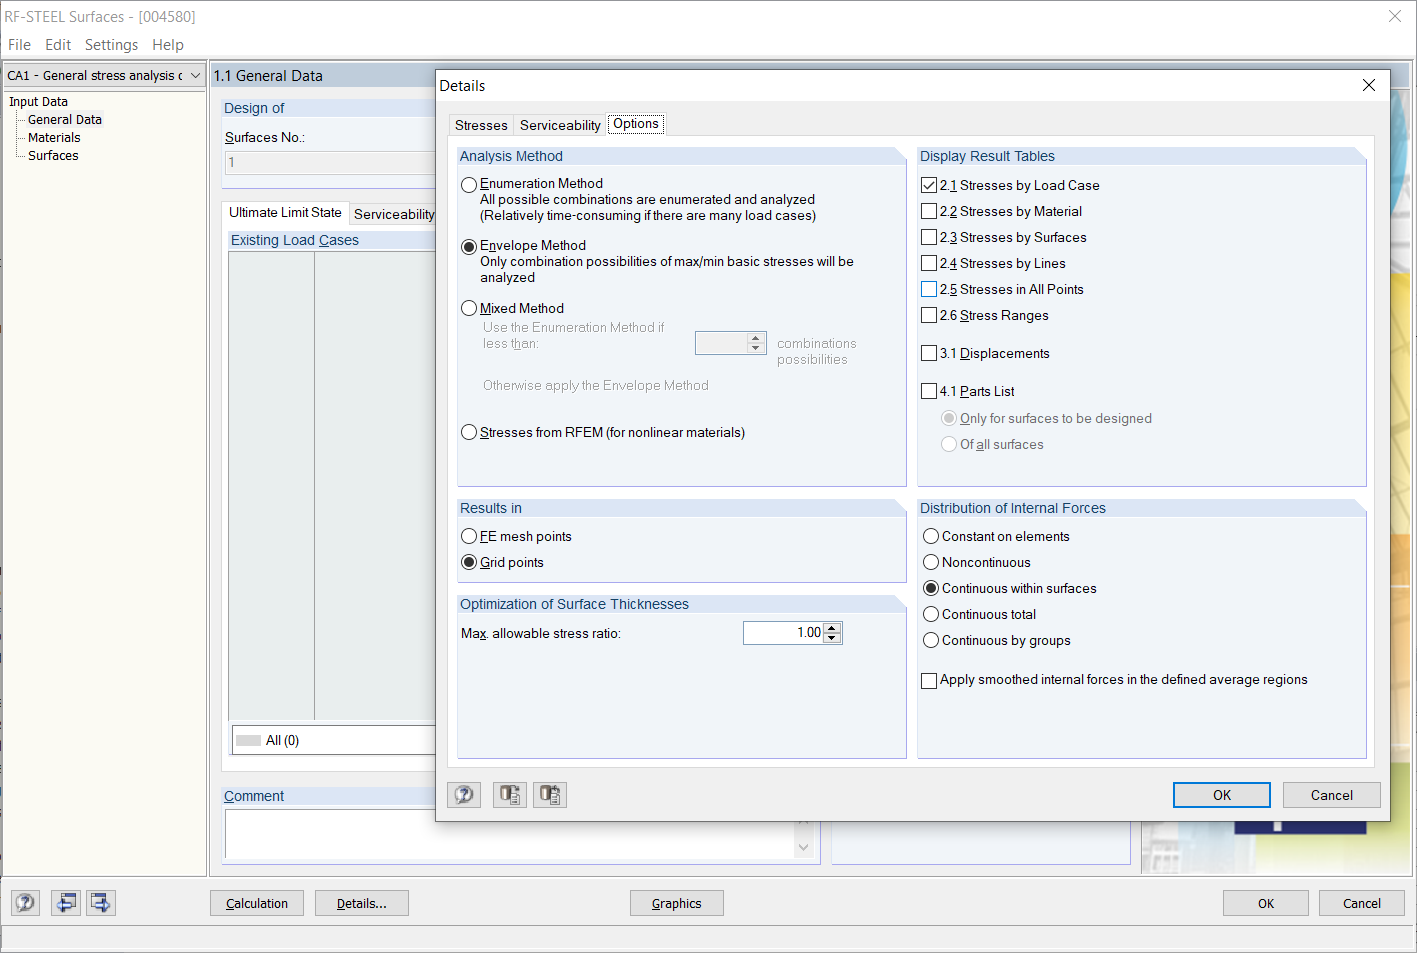Select Continuous within surfaces option

click(931, 588)
